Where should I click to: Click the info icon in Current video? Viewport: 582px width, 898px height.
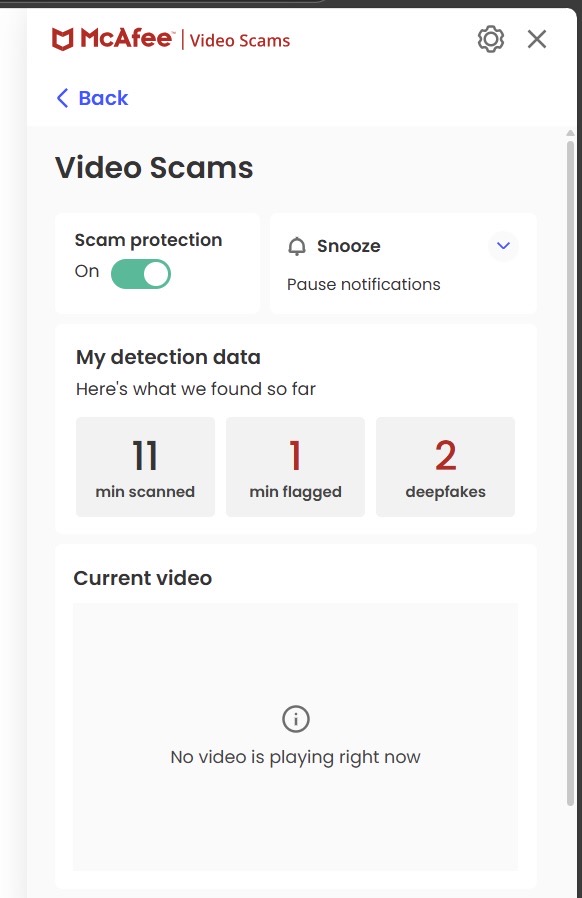pos(296,719)
